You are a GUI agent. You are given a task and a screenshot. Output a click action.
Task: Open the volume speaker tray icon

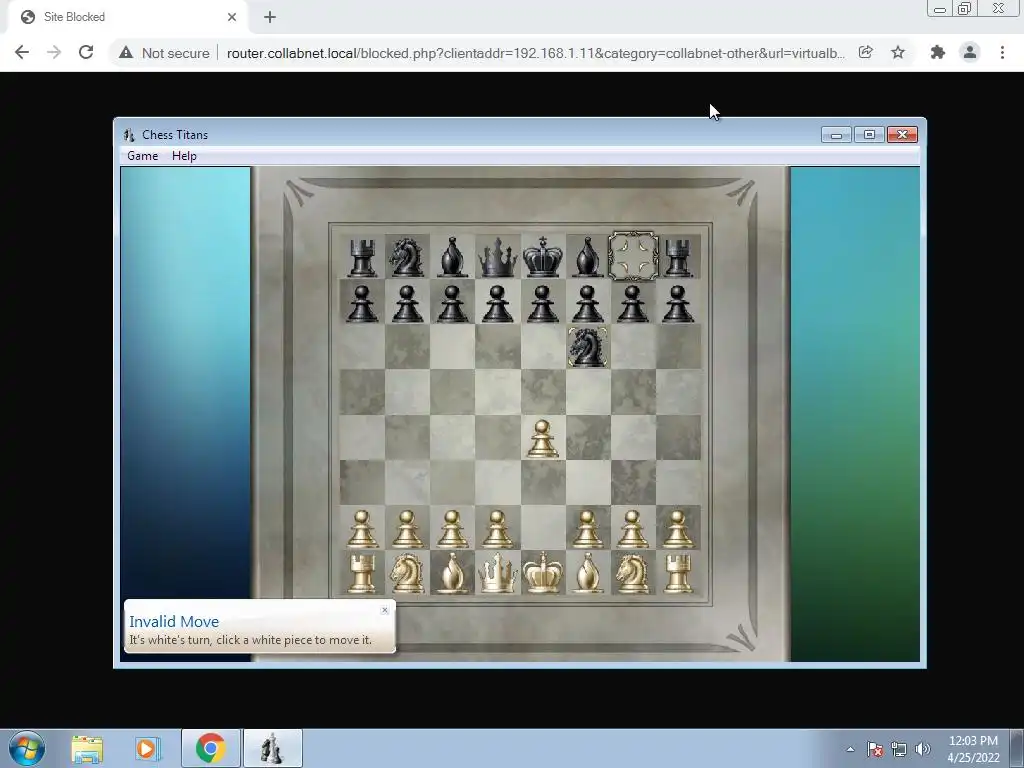(923, 749)
